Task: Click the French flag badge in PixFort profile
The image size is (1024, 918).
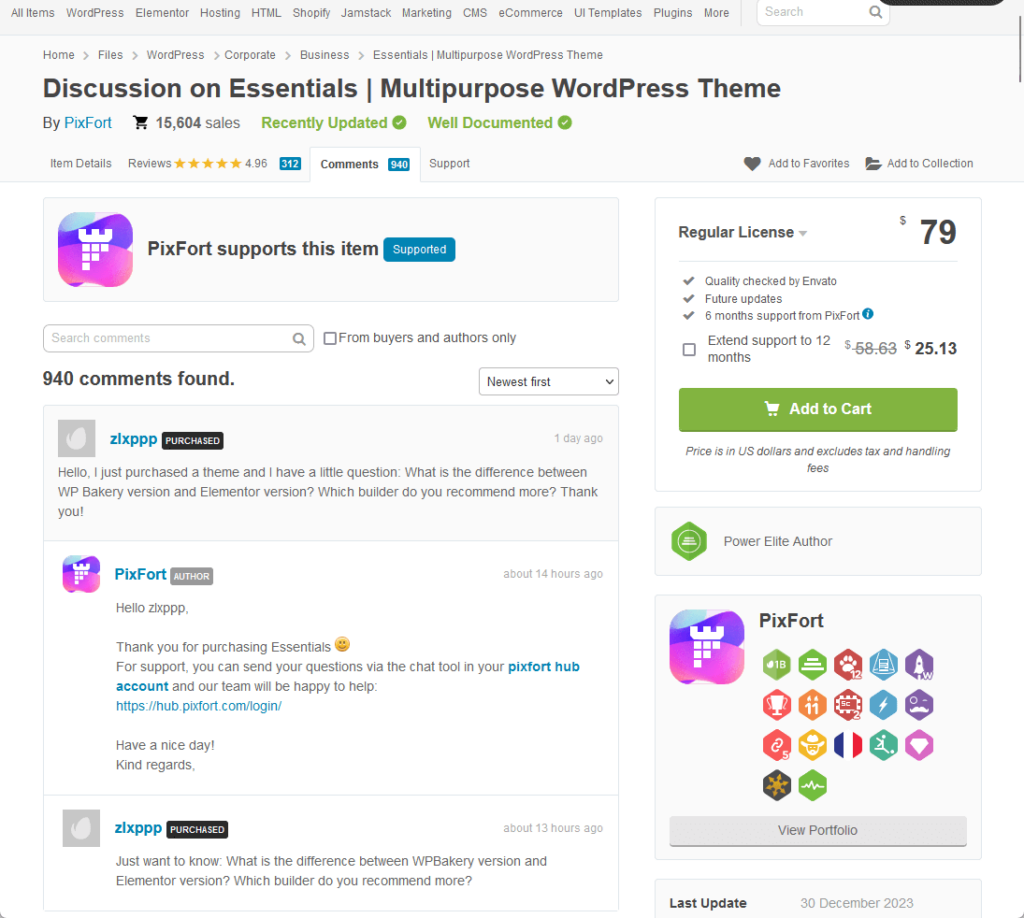Action: pos(848,745)
